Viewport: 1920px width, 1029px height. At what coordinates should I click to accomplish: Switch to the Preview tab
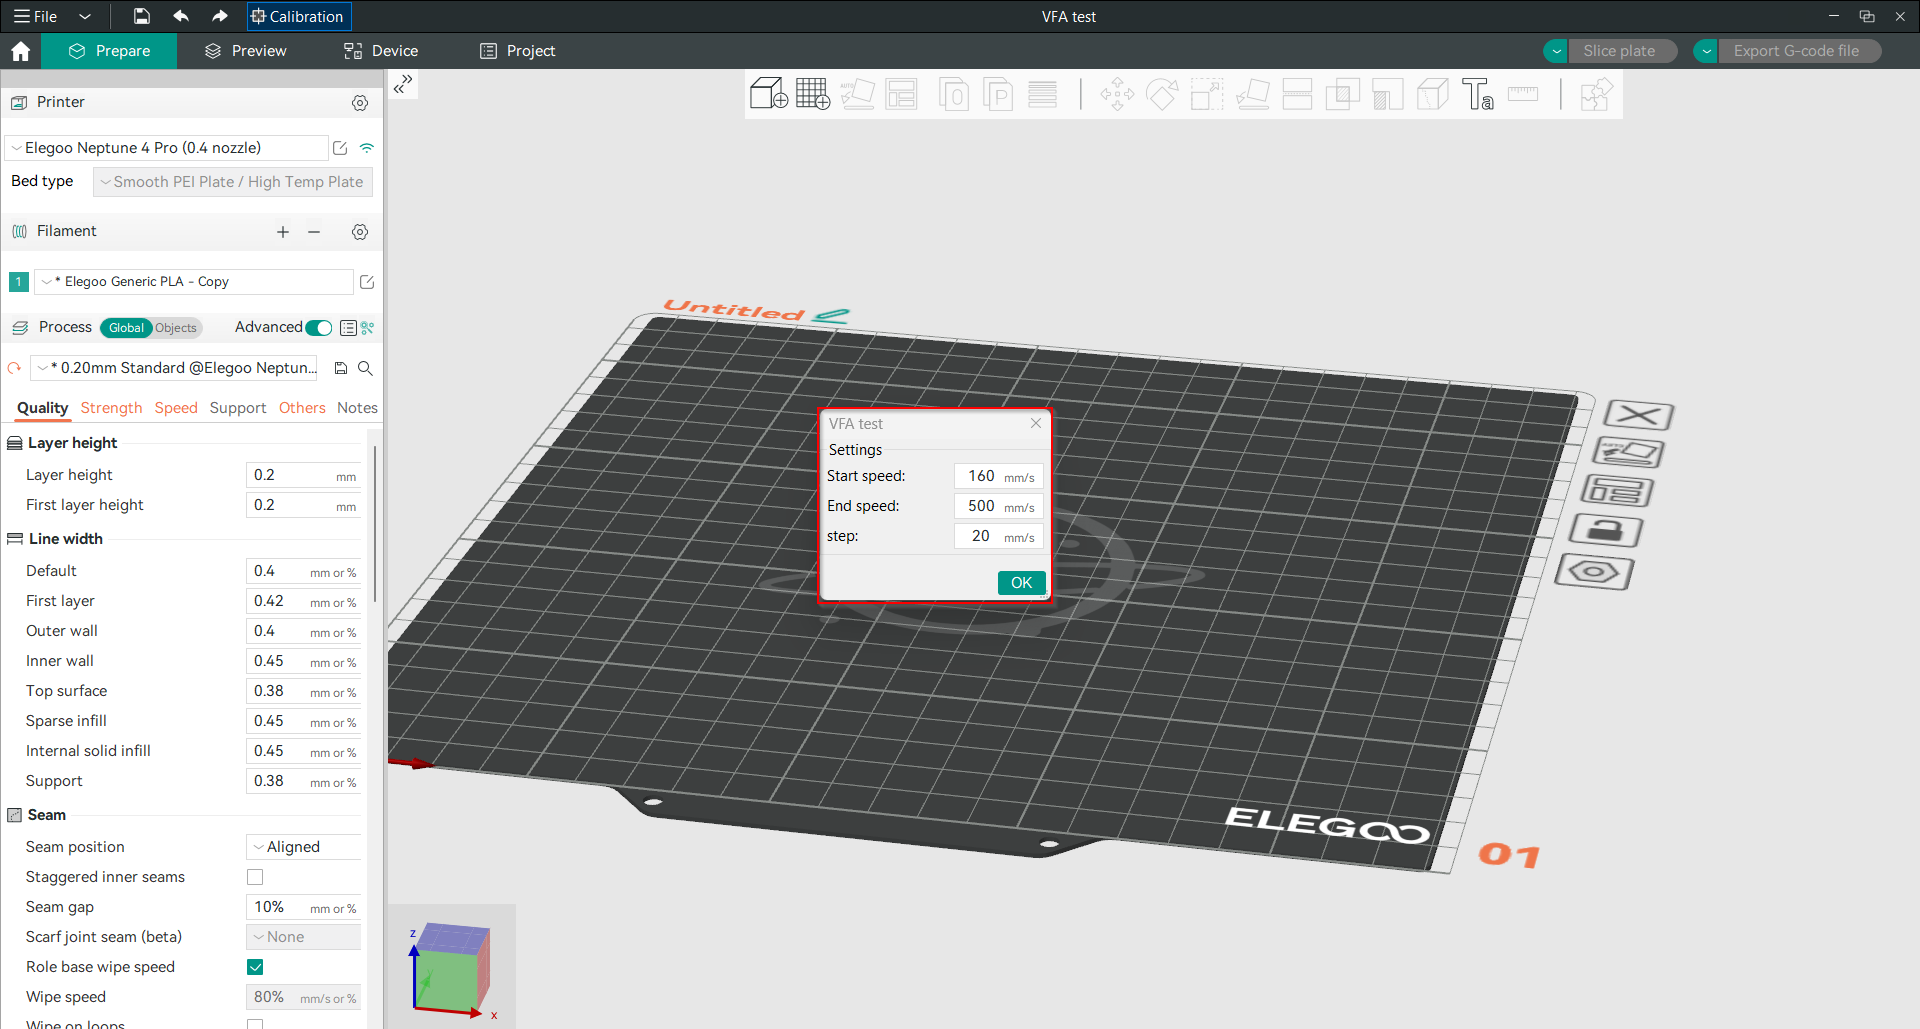pos(246,51)
